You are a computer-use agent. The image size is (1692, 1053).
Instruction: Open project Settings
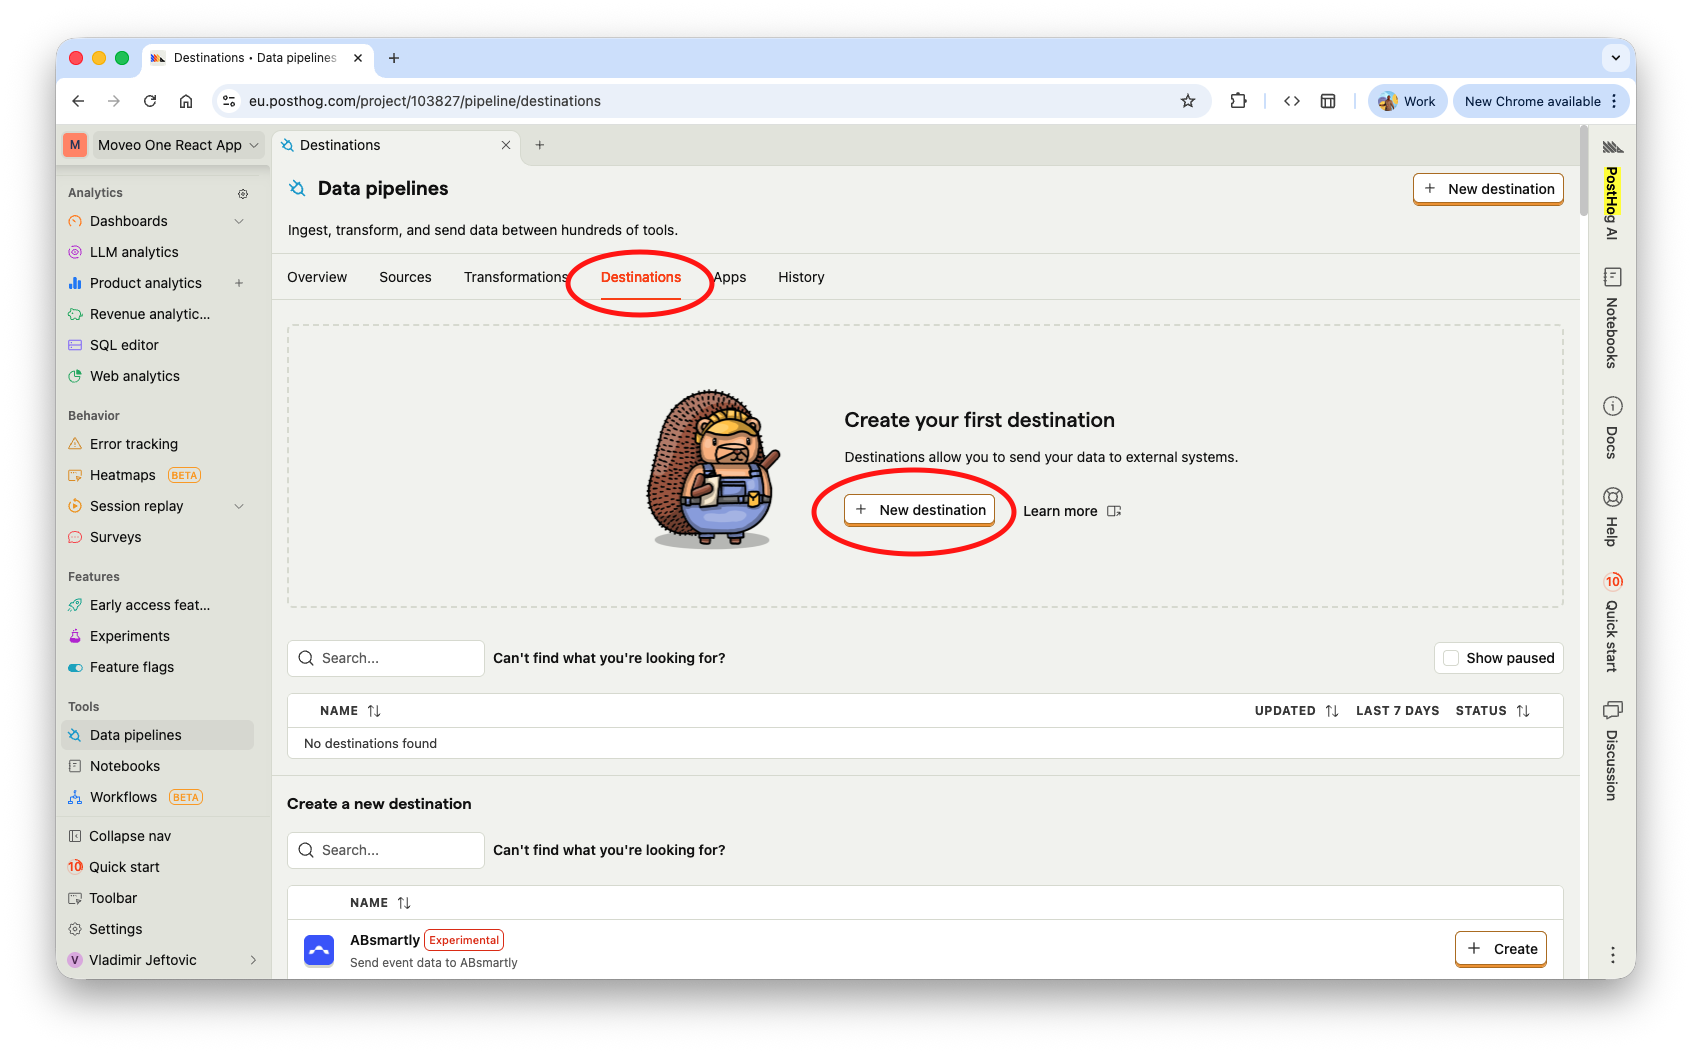115,929
